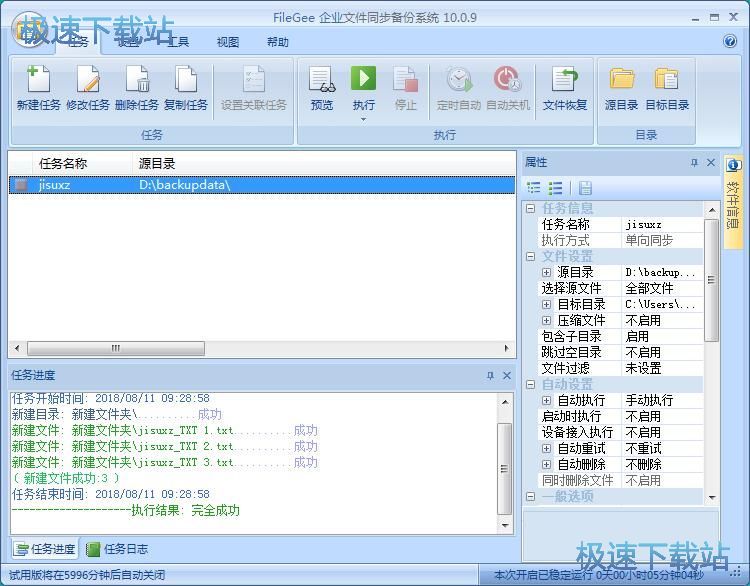Collapse the 任务信息 property group
The width and height of the screenshot is (750, 586).
[530, 209]
